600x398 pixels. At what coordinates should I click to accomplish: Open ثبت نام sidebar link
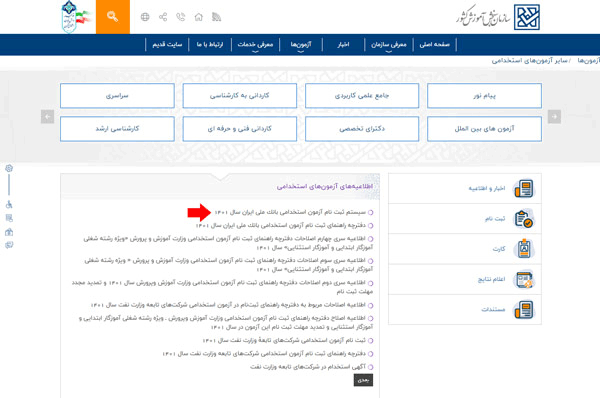click(x=495, y=219)
